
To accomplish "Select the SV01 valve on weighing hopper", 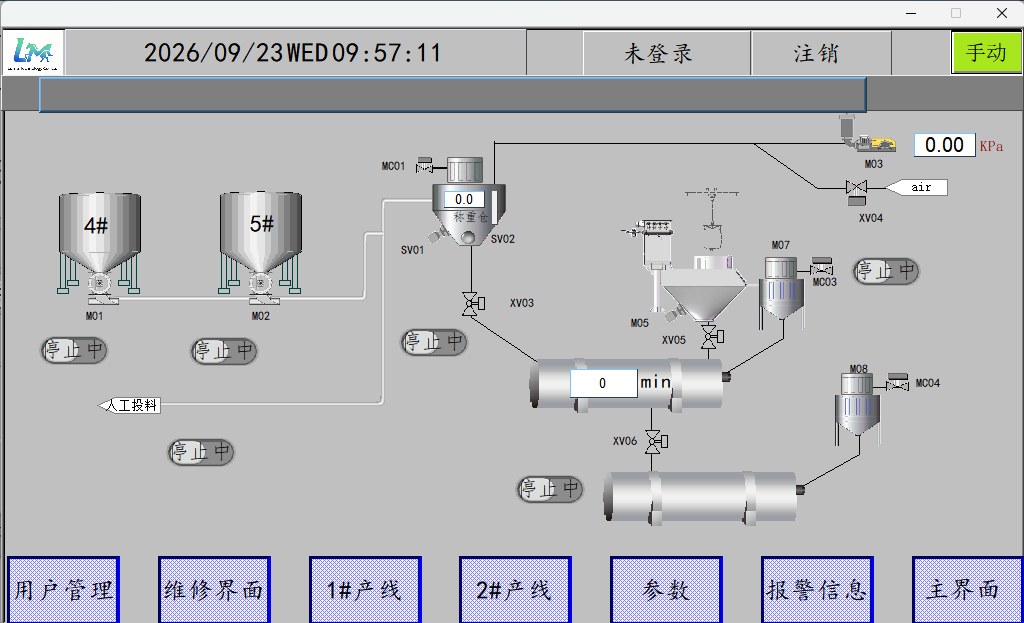I will (x=436, y=234).
